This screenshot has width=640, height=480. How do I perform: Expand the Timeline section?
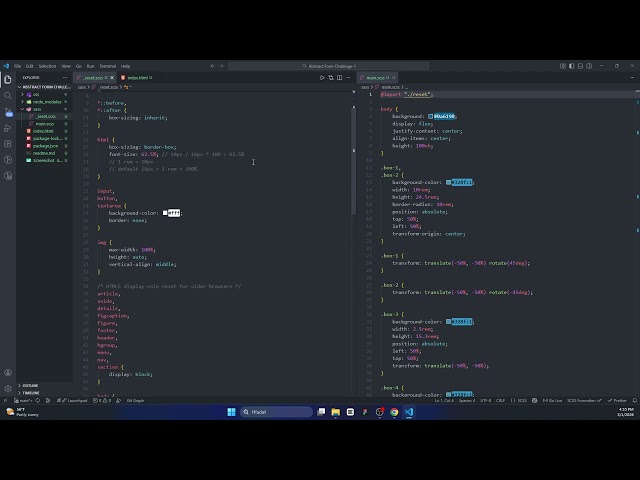(44, 393)
